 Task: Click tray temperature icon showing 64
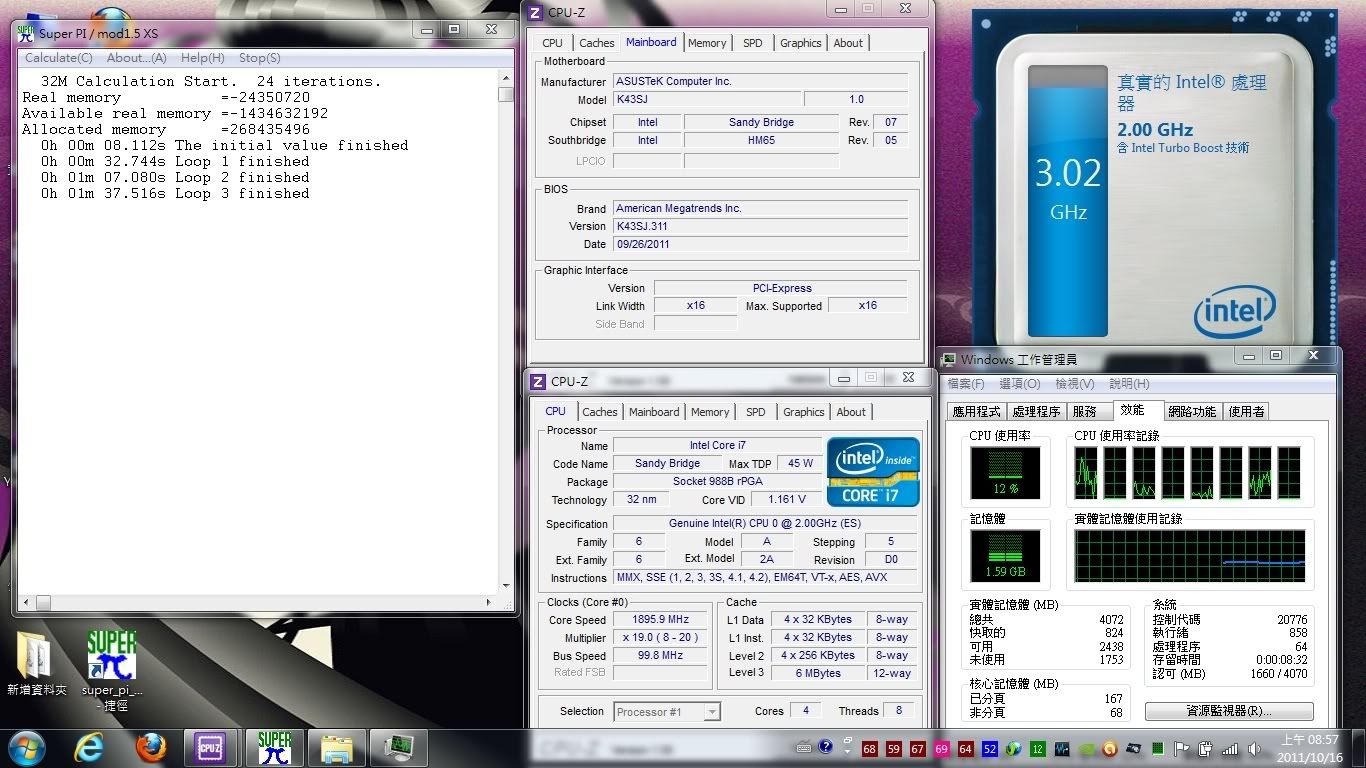(x=965, y=749)
